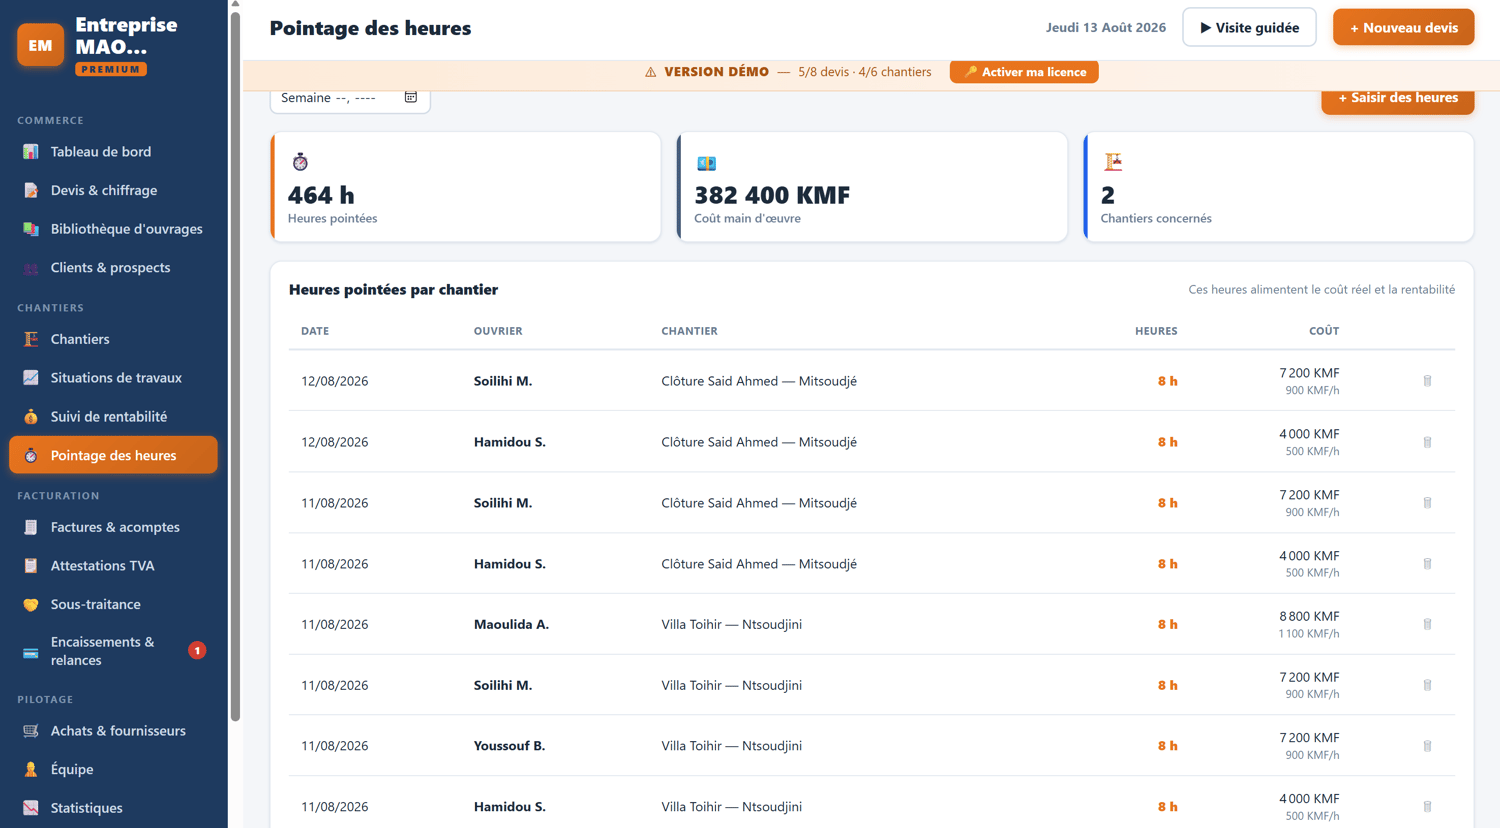Click Maoulida A. worker name

tap(511, 625)
